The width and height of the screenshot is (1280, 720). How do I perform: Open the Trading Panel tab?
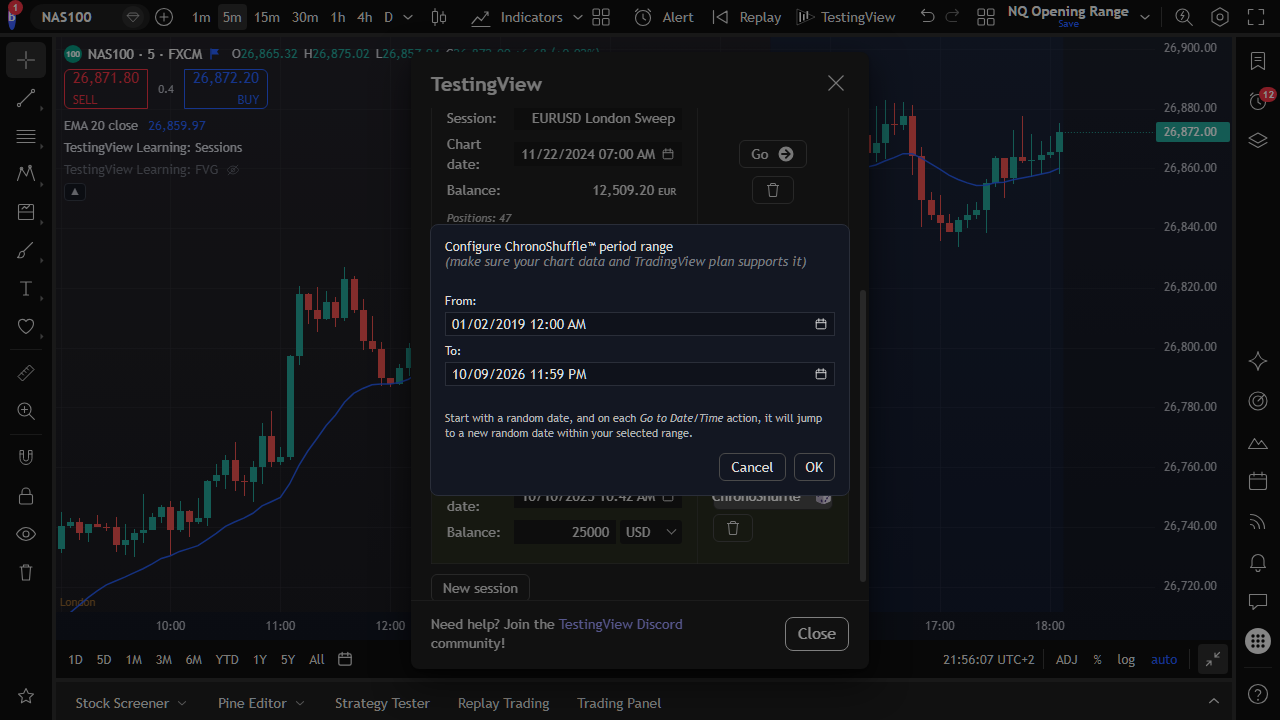619,703
